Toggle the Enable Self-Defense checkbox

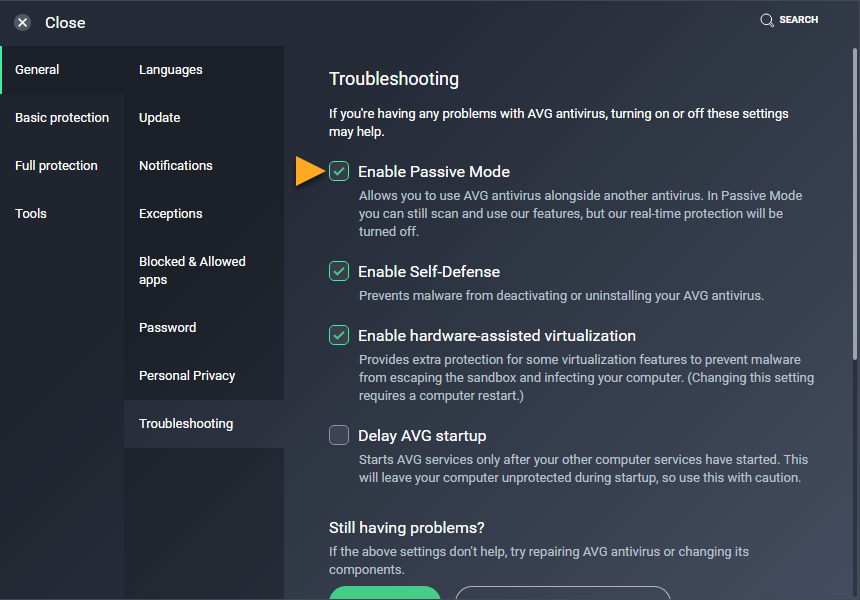coord(339,271)
